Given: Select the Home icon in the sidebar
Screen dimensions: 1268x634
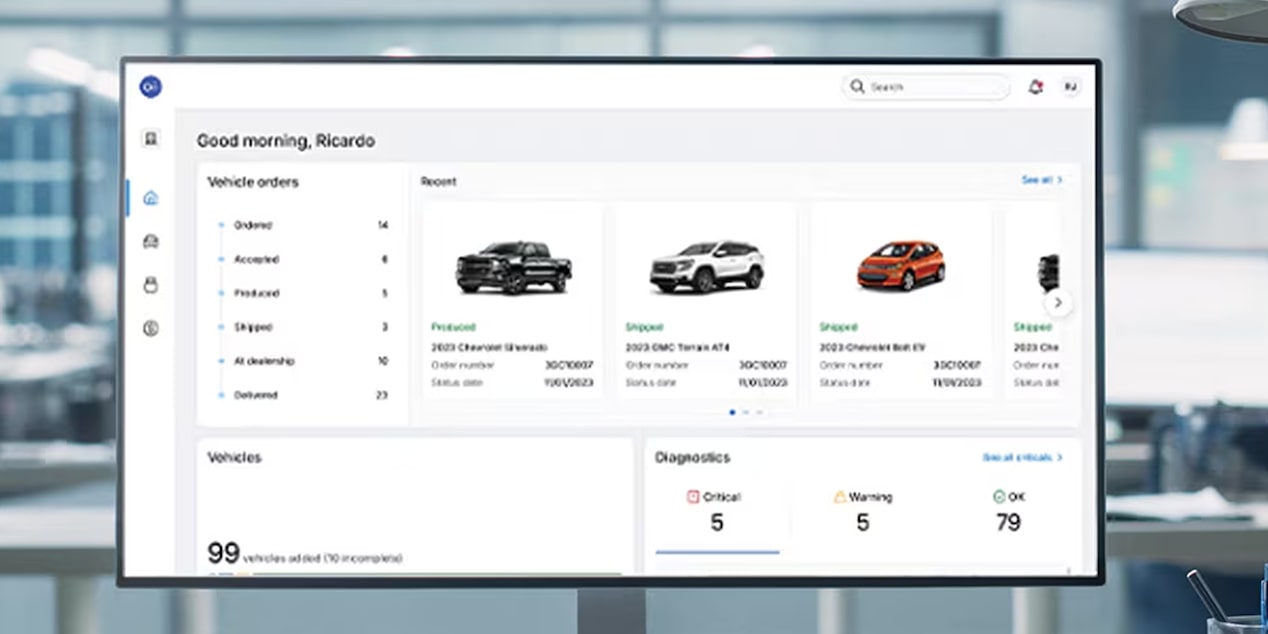Looking at the screenshot, I should click(151, 198).
